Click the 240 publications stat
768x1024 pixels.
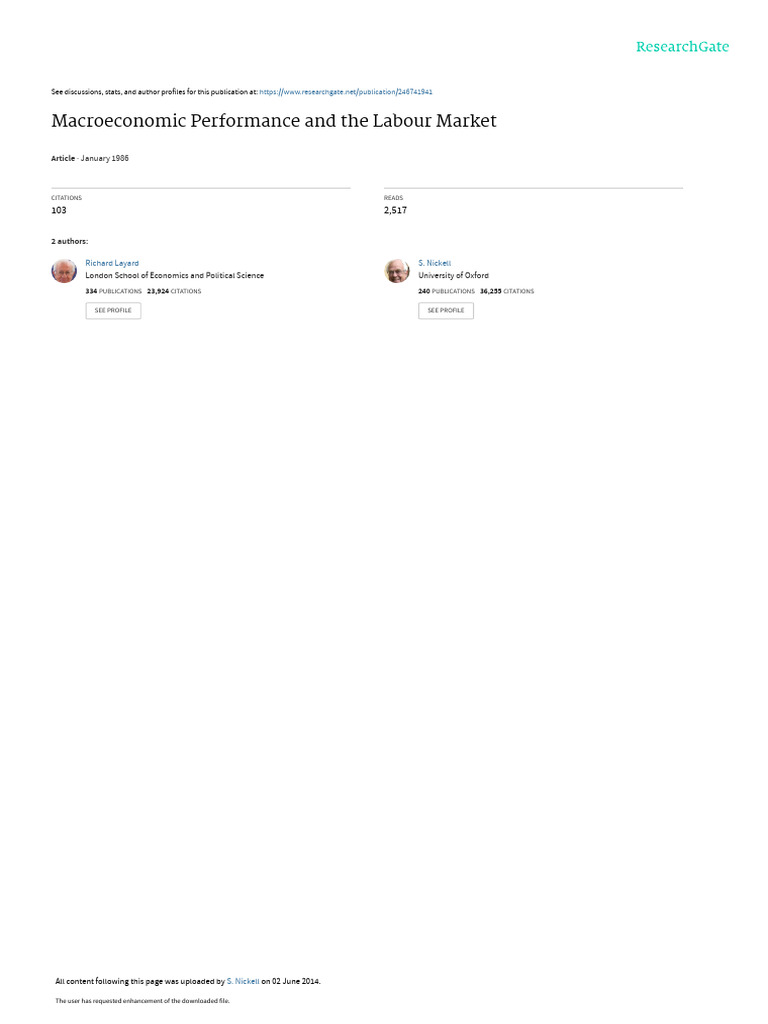[447, 291]
